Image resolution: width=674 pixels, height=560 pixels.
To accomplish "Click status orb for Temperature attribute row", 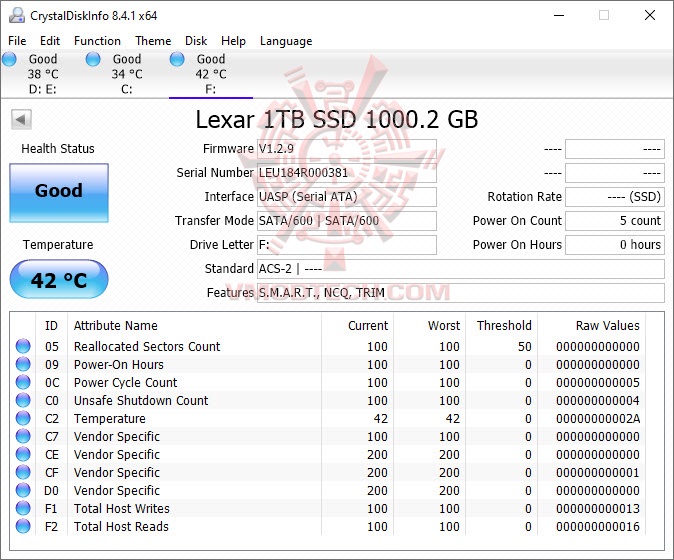I will click(x=23, y=418).
